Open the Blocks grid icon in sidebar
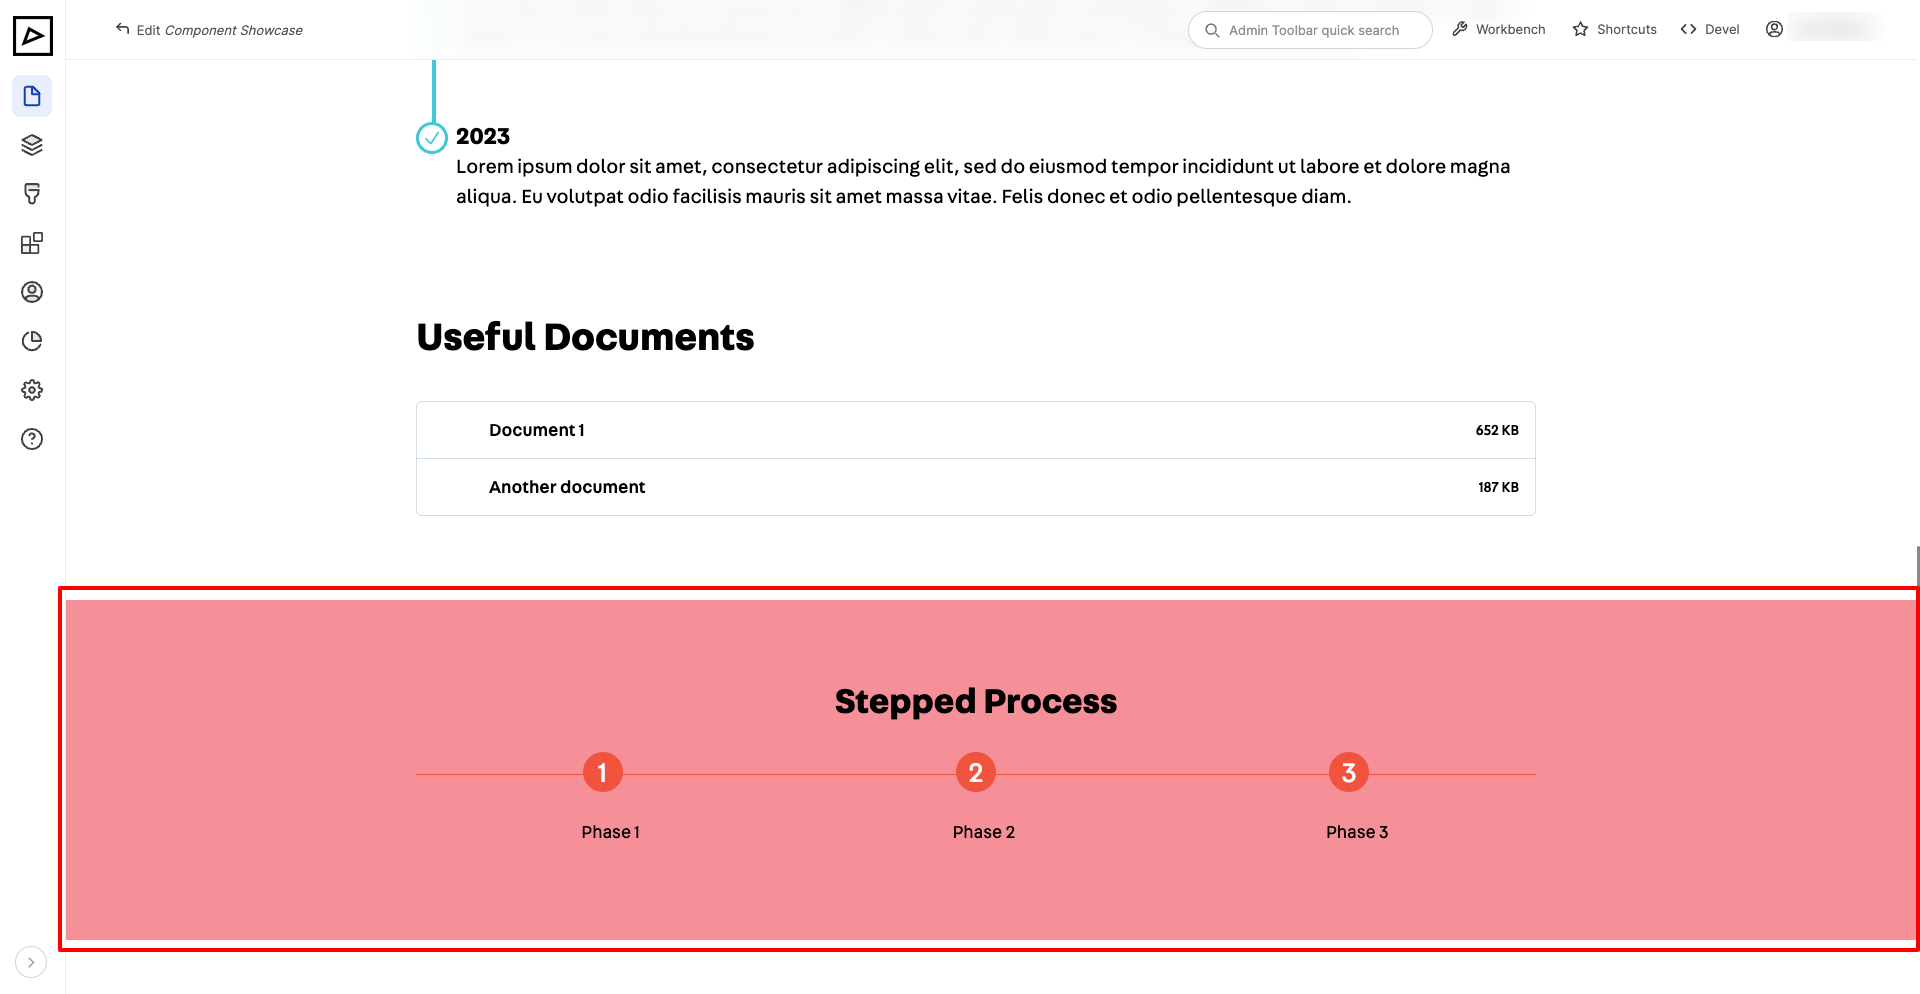The image size is (1920, 994). click(32, 242)
